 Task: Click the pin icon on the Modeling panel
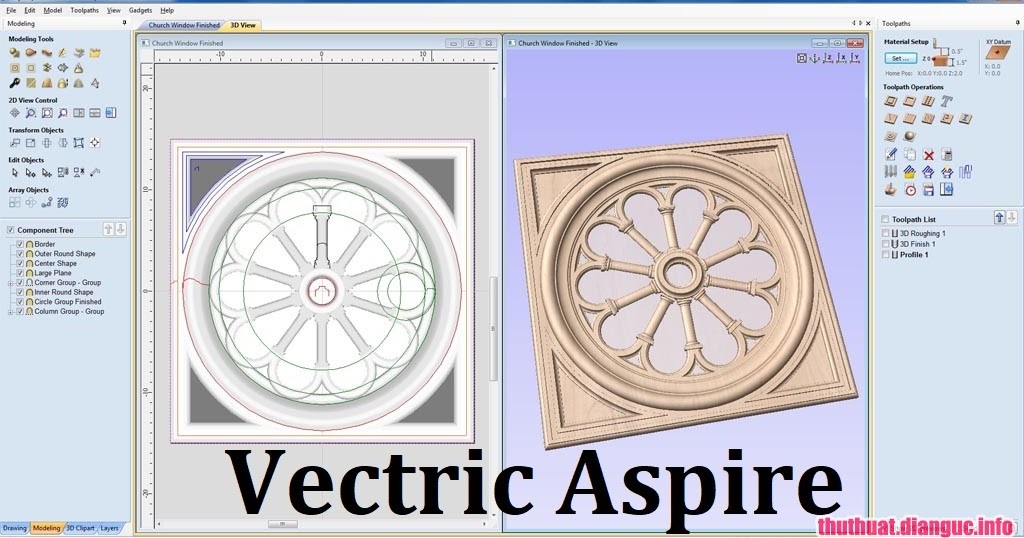[124, 24]
